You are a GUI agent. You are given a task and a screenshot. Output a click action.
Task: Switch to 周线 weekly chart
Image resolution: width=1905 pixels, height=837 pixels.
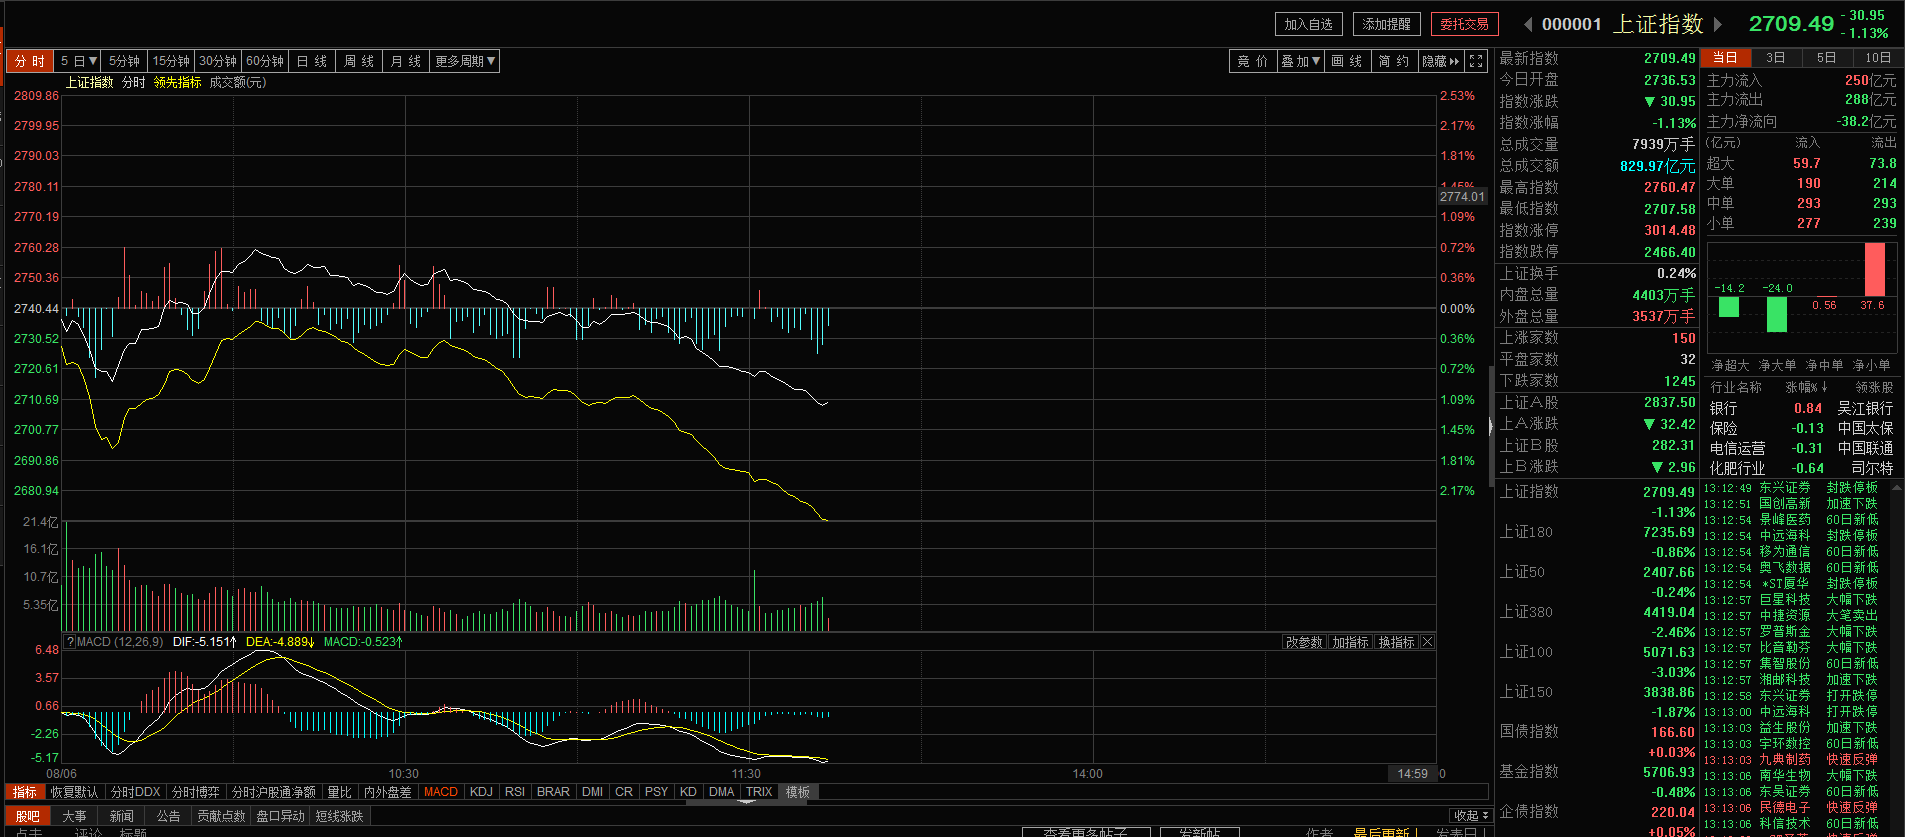(358, 61)
